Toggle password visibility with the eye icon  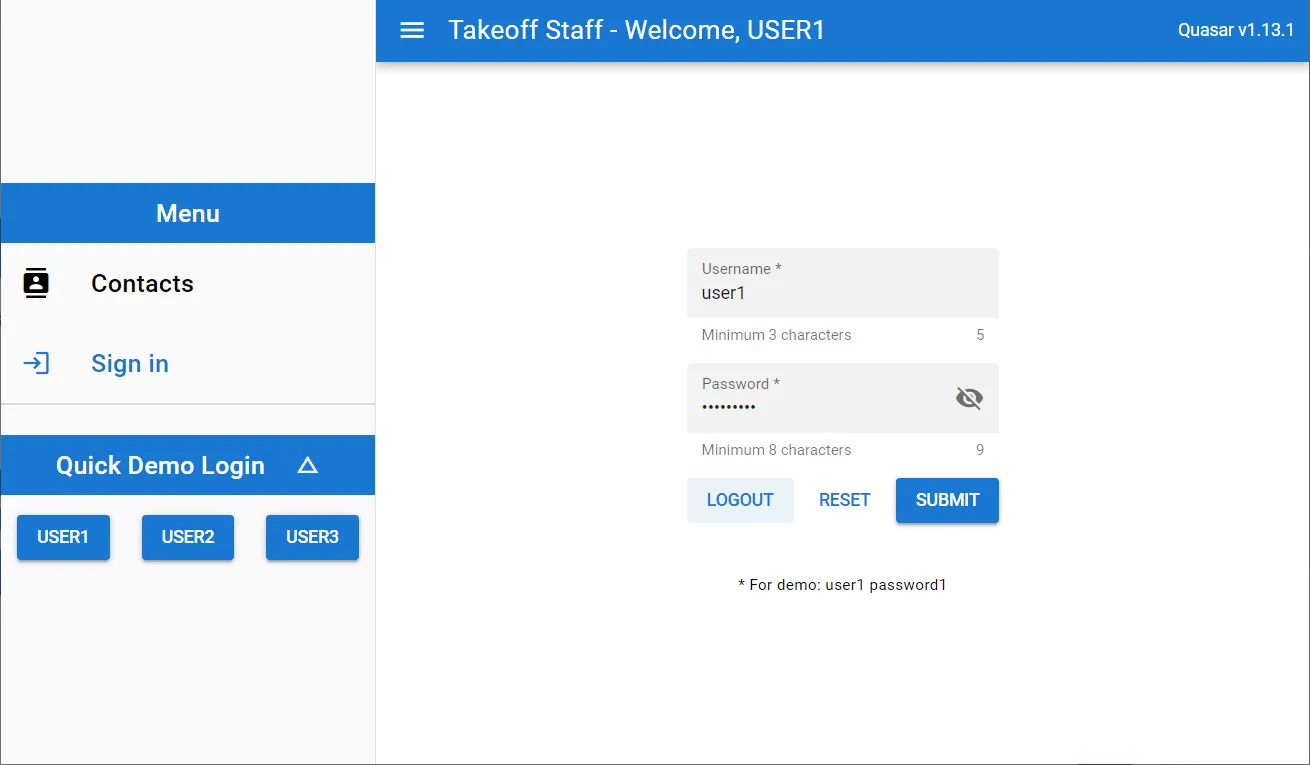(x=968, y=398)
